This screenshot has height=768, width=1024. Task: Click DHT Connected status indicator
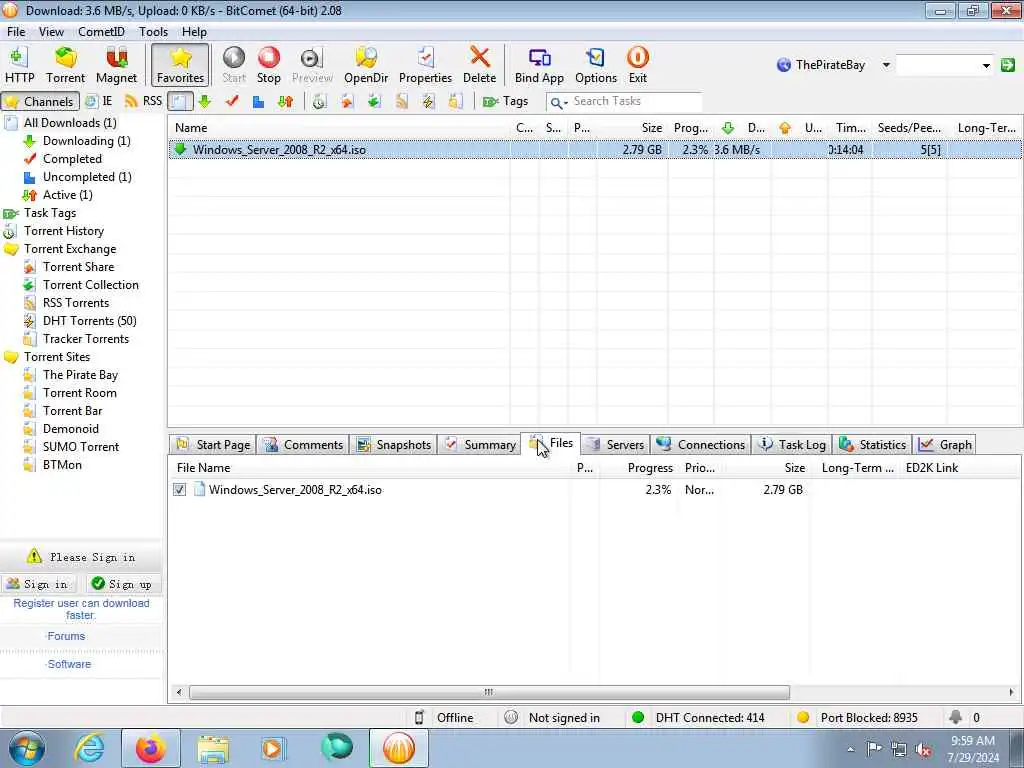(x=699, y=718)
